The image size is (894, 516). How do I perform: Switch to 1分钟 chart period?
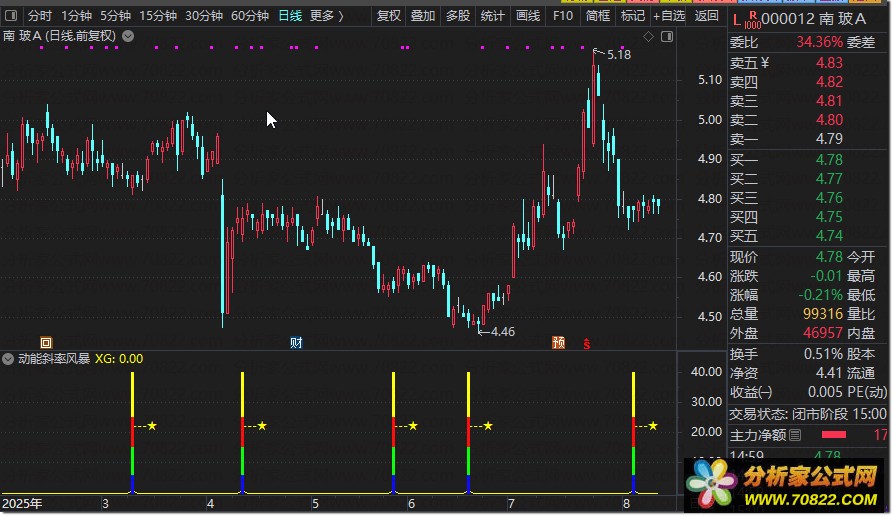(76, 15)
